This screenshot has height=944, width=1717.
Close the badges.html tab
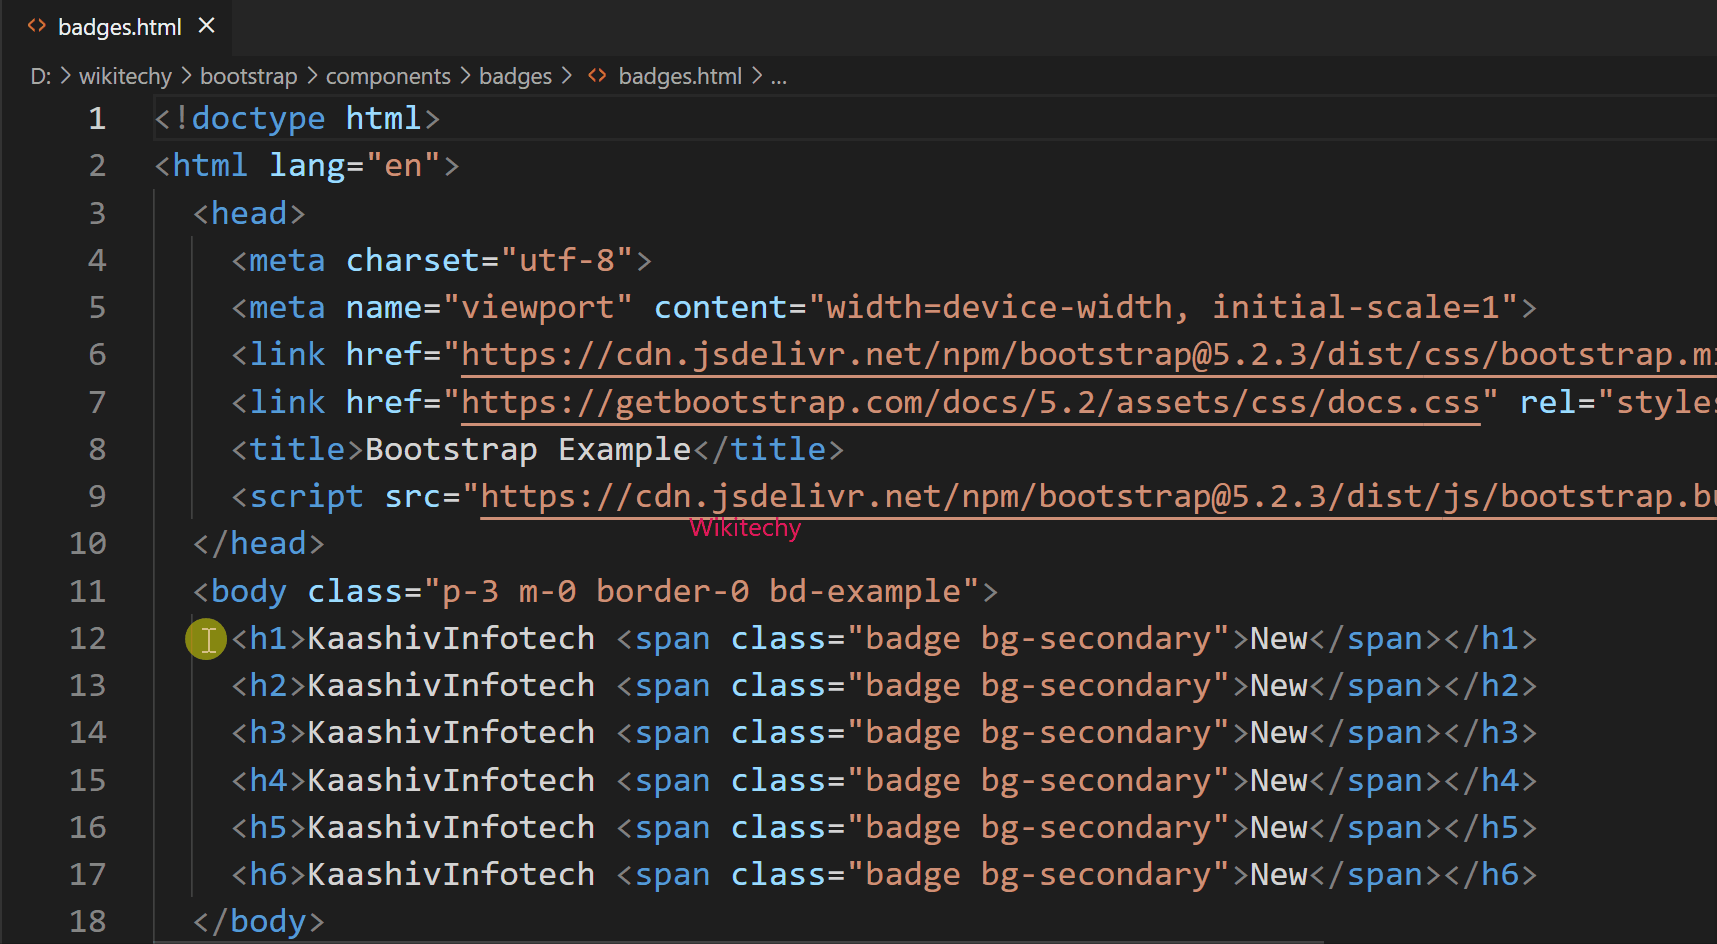206,26
